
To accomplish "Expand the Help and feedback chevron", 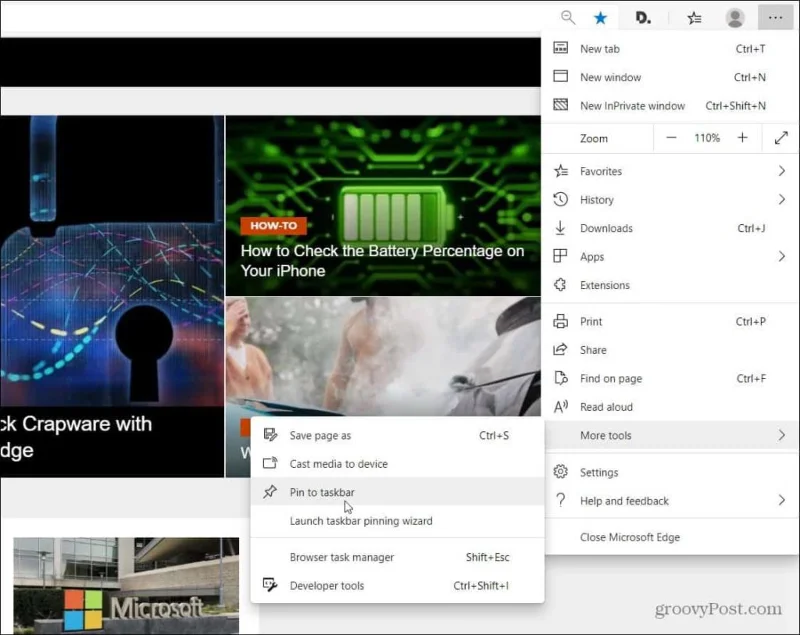I will click(782, 500).
